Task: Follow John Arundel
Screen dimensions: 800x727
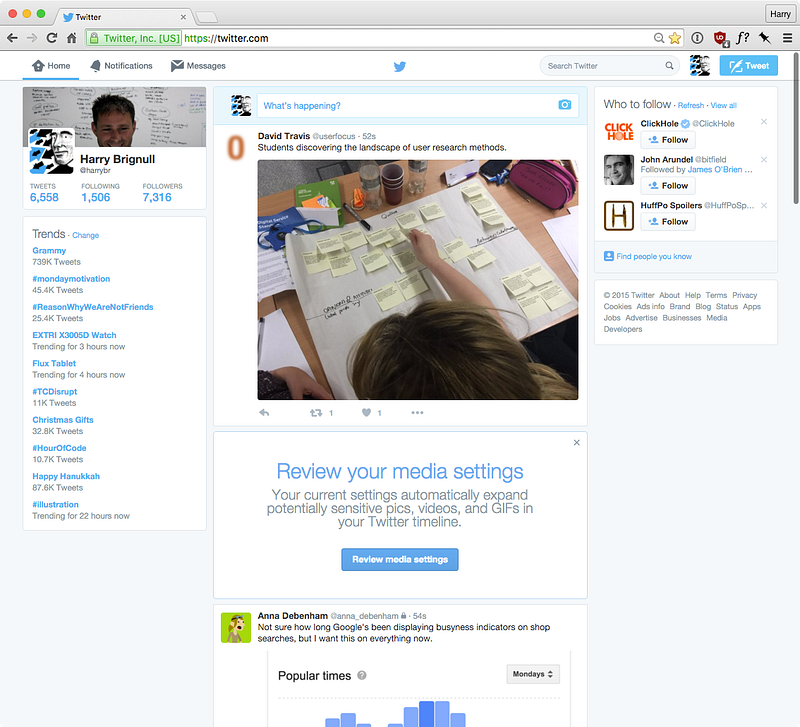Action: click(668, 186)
